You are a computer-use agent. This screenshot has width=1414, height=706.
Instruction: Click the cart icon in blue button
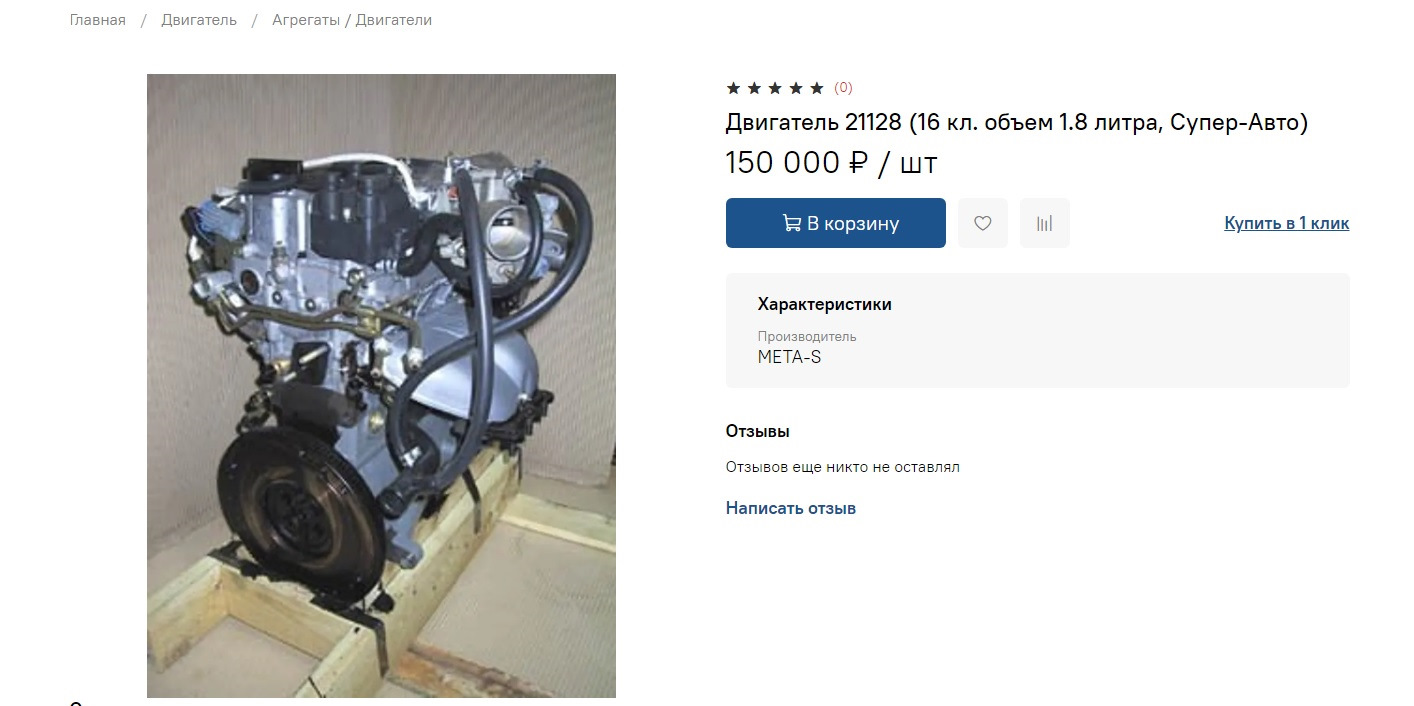791,223
